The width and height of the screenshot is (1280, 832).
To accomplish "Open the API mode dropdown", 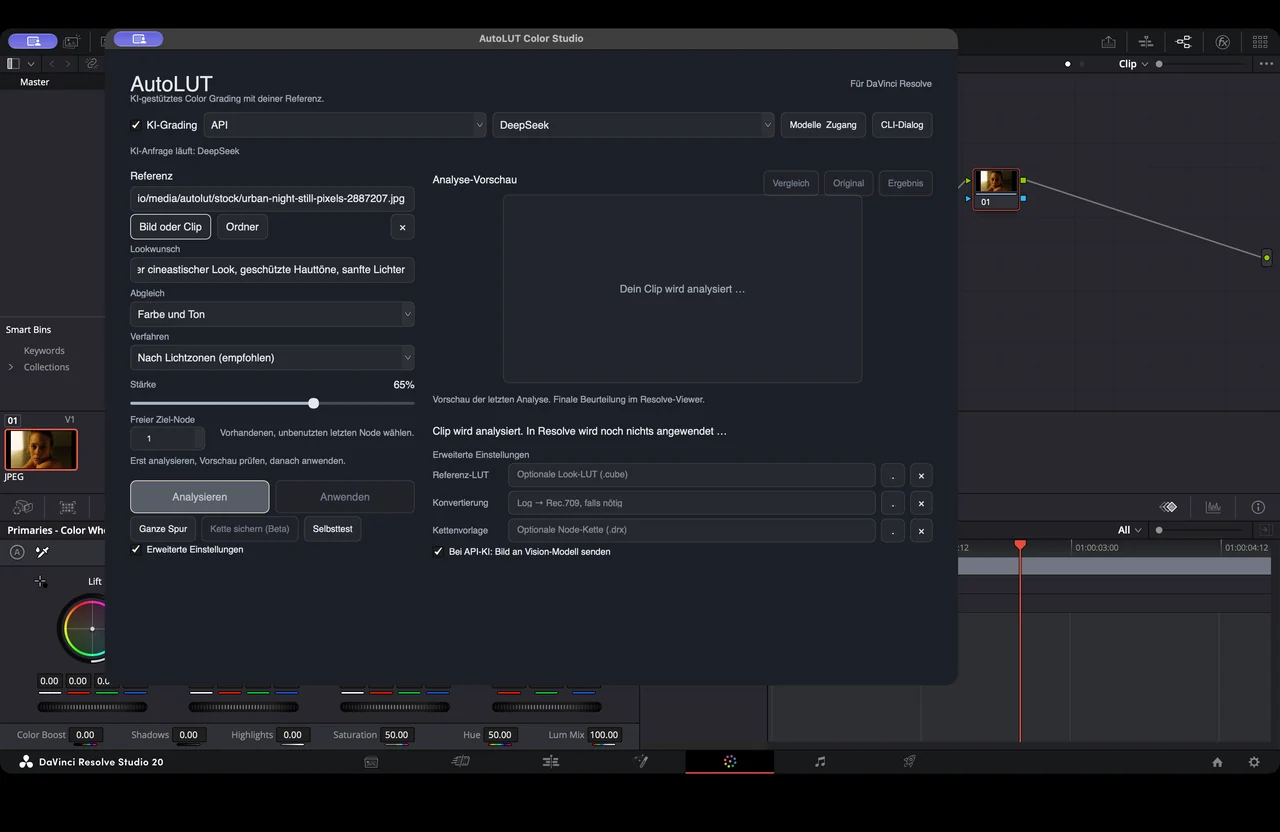I will (x=345, y=125).
